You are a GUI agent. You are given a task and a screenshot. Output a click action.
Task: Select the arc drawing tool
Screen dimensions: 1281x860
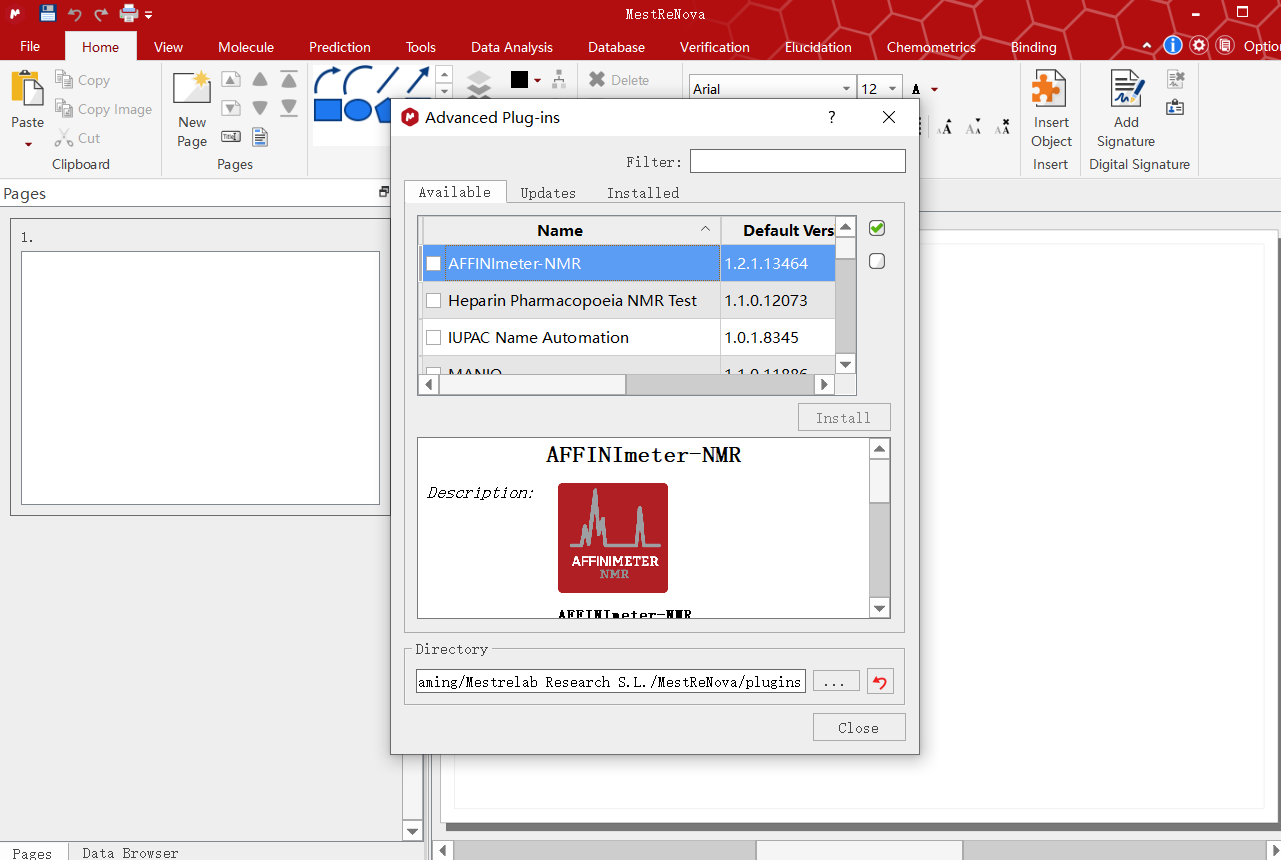357,79
